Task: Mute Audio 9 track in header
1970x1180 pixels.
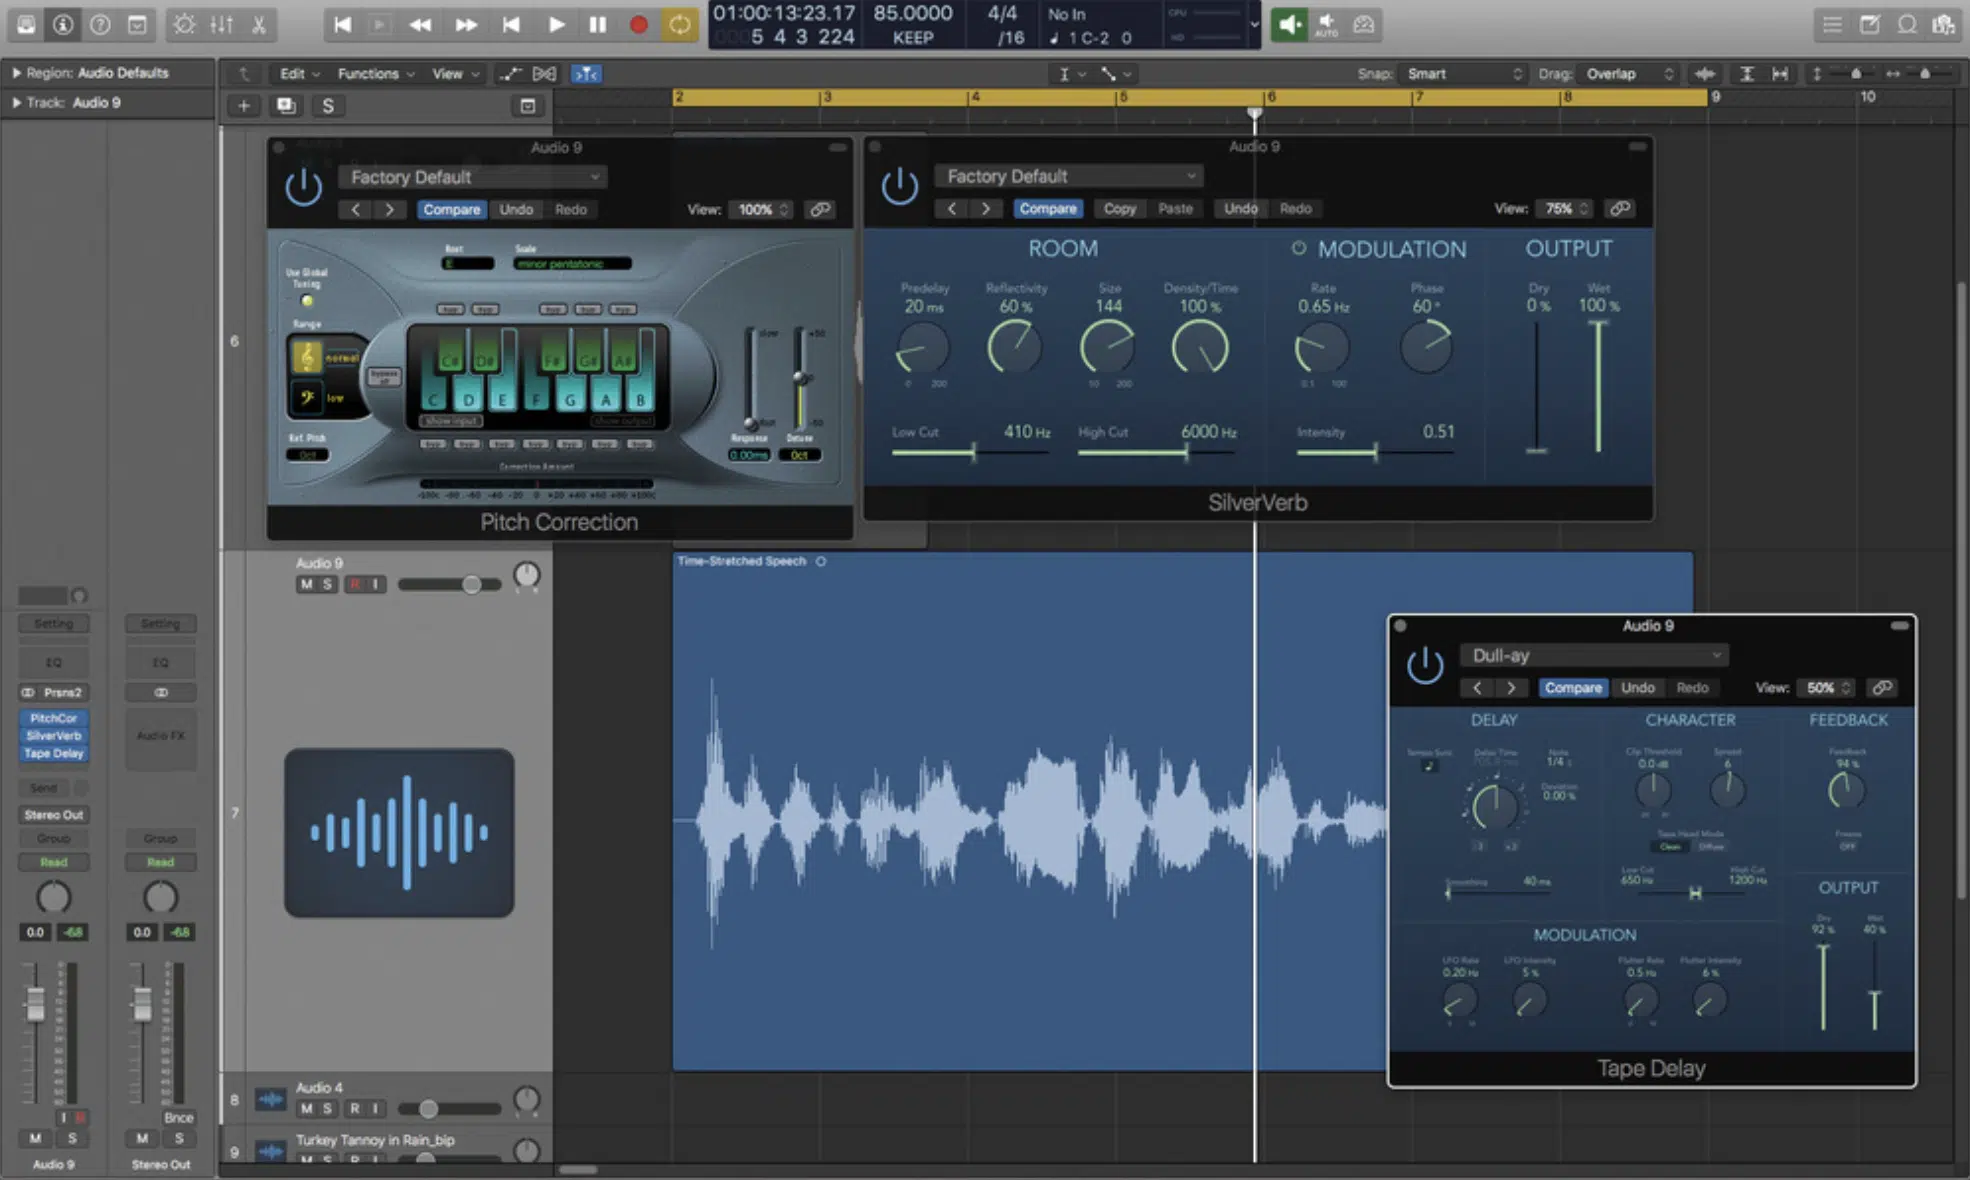Action: point(306,584)
